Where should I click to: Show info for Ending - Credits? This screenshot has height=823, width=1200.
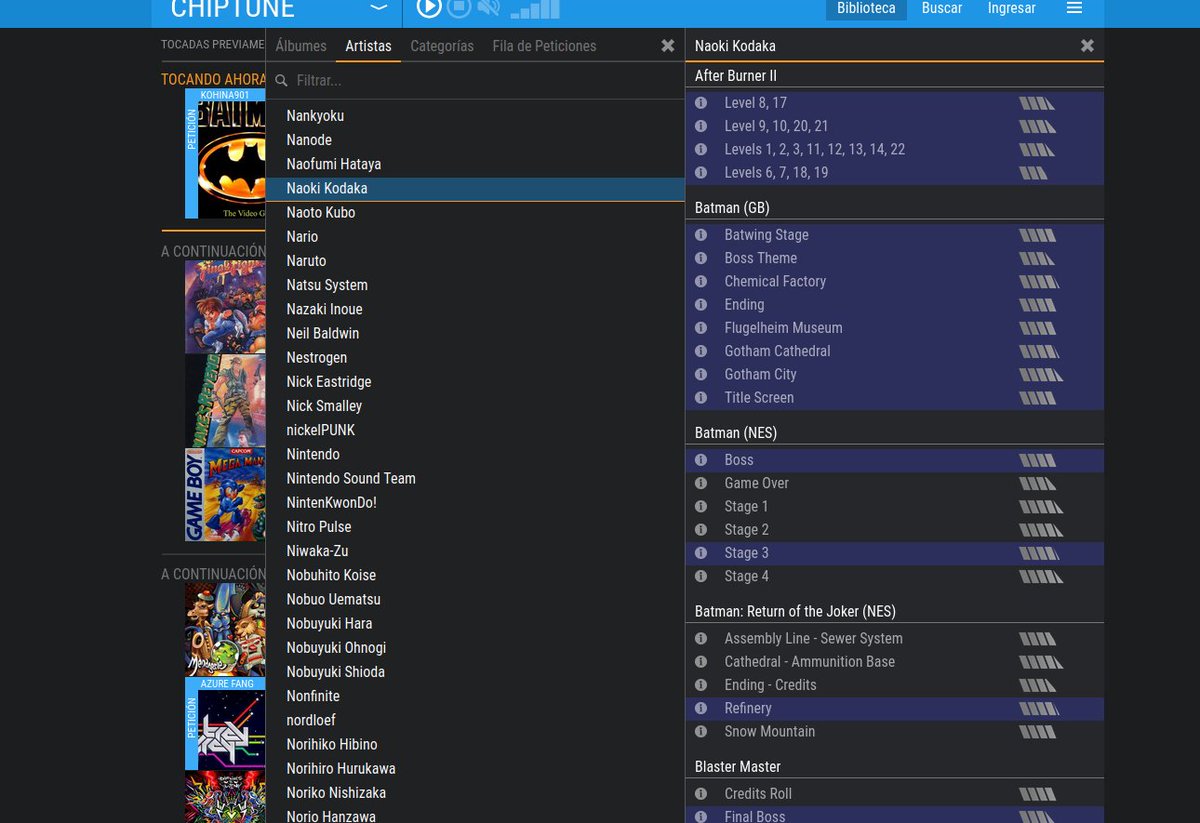coord(701,685)
